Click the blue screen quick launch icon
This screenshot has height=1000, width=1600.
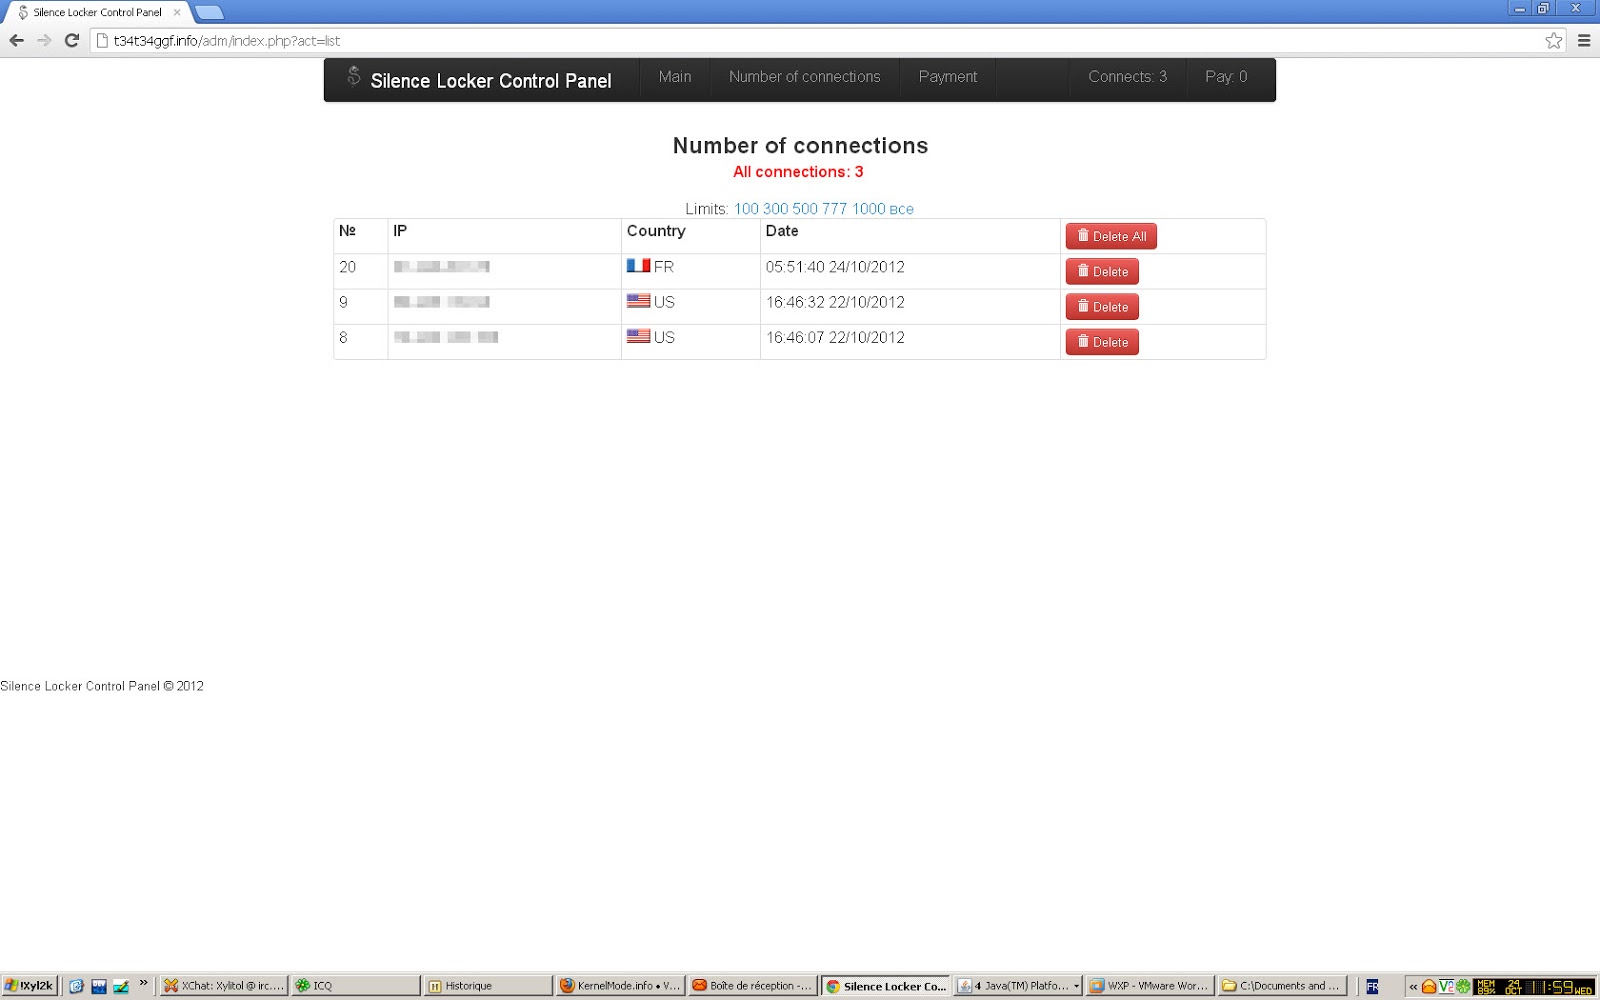click(x=99, y=986)
